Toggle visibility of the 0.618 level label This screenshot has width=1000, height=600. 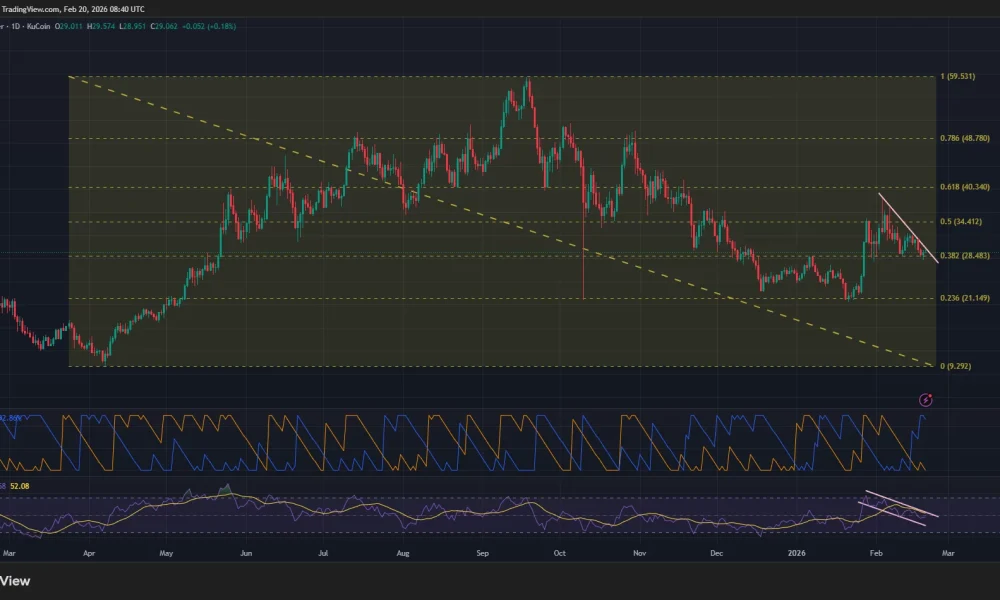coord(963,187)
